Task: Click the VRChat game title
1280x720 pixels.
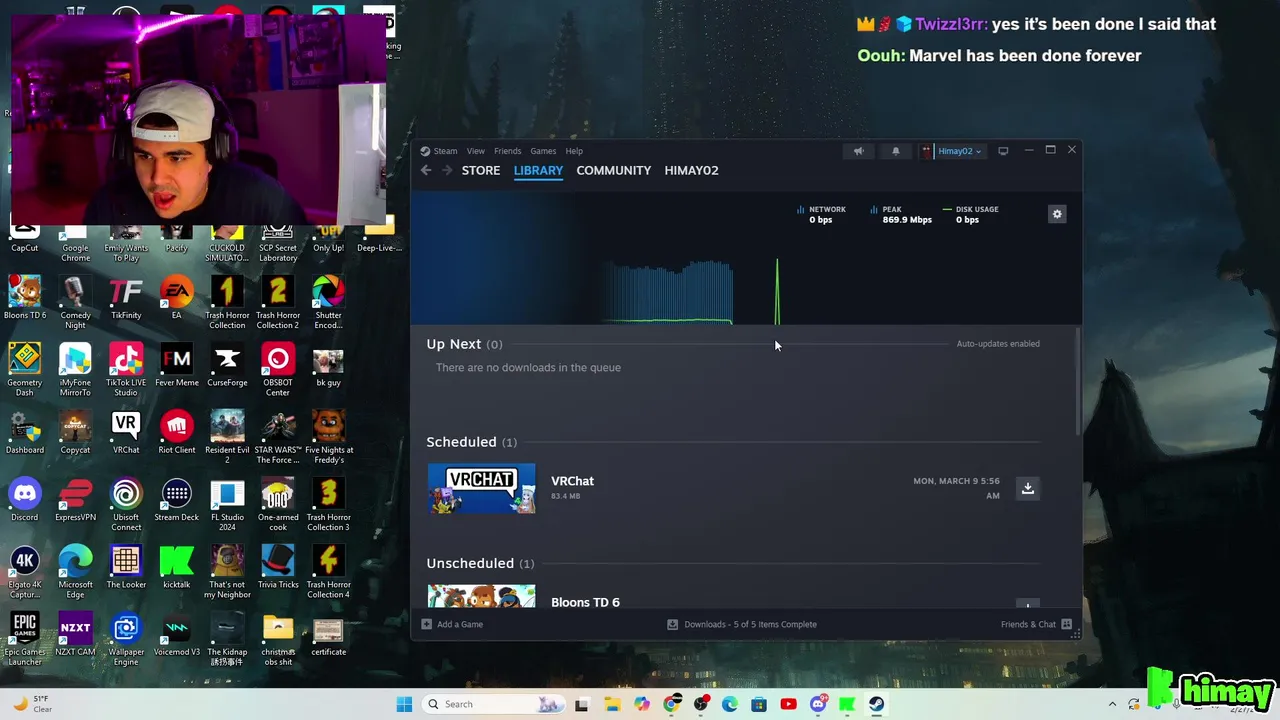Action: click(x=572, y=481)
